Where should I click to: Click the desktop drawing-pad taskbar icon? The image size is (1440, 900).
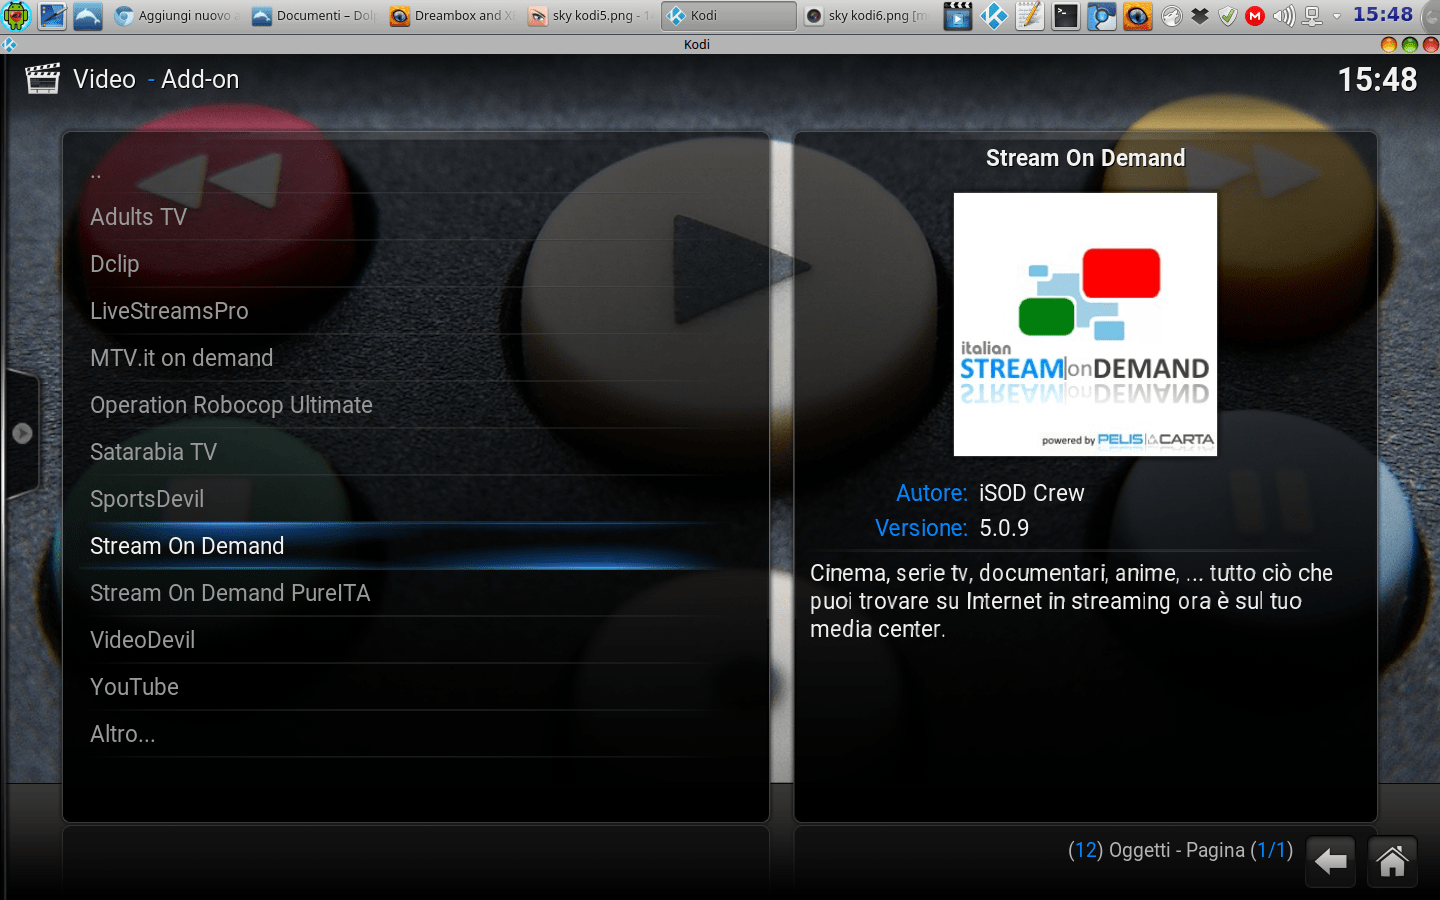pos(52,15)
